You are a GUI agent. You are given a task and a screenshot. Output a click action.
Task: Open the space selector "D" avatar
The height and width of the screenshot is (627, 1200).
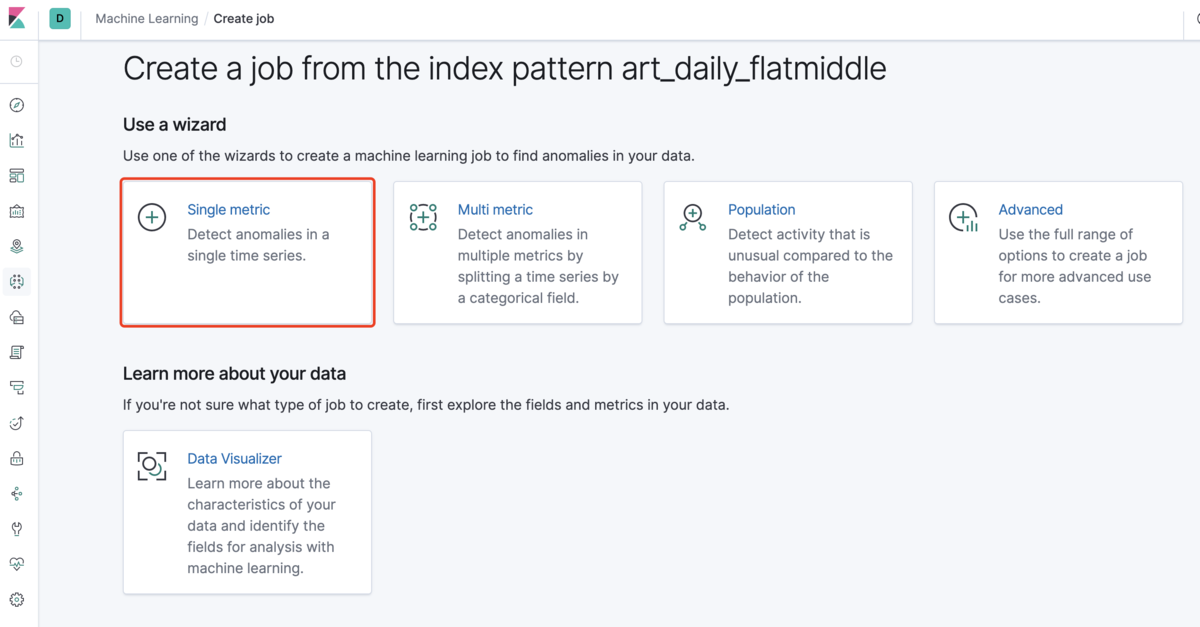point(60,18)
